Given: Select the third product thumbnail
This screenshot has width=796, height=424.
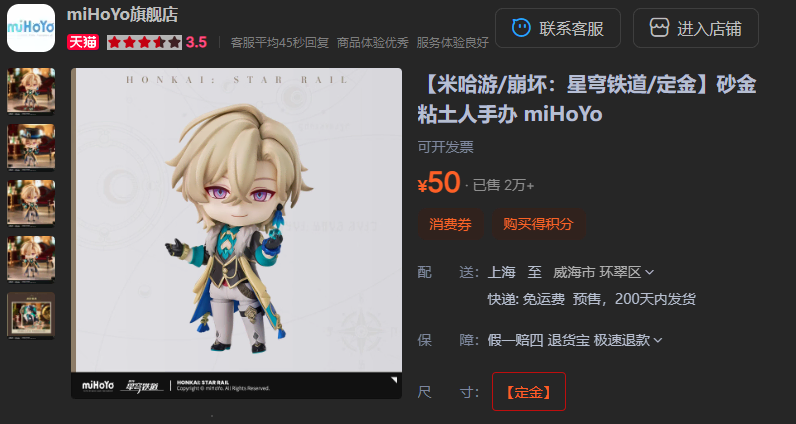Looking at the screenshot, I should tap(31, 203).
